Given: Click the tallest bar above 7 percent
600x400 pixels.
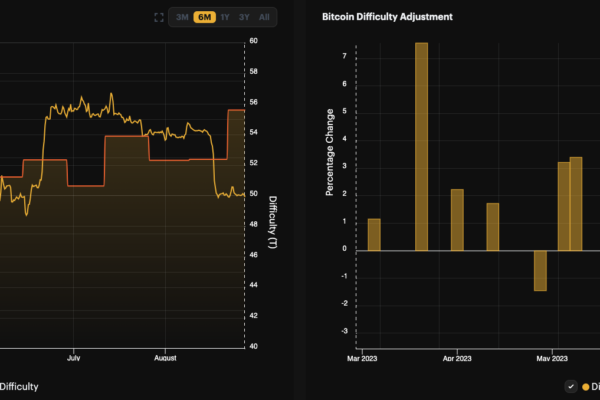Looking at the screenshot, I should [421, 146].
